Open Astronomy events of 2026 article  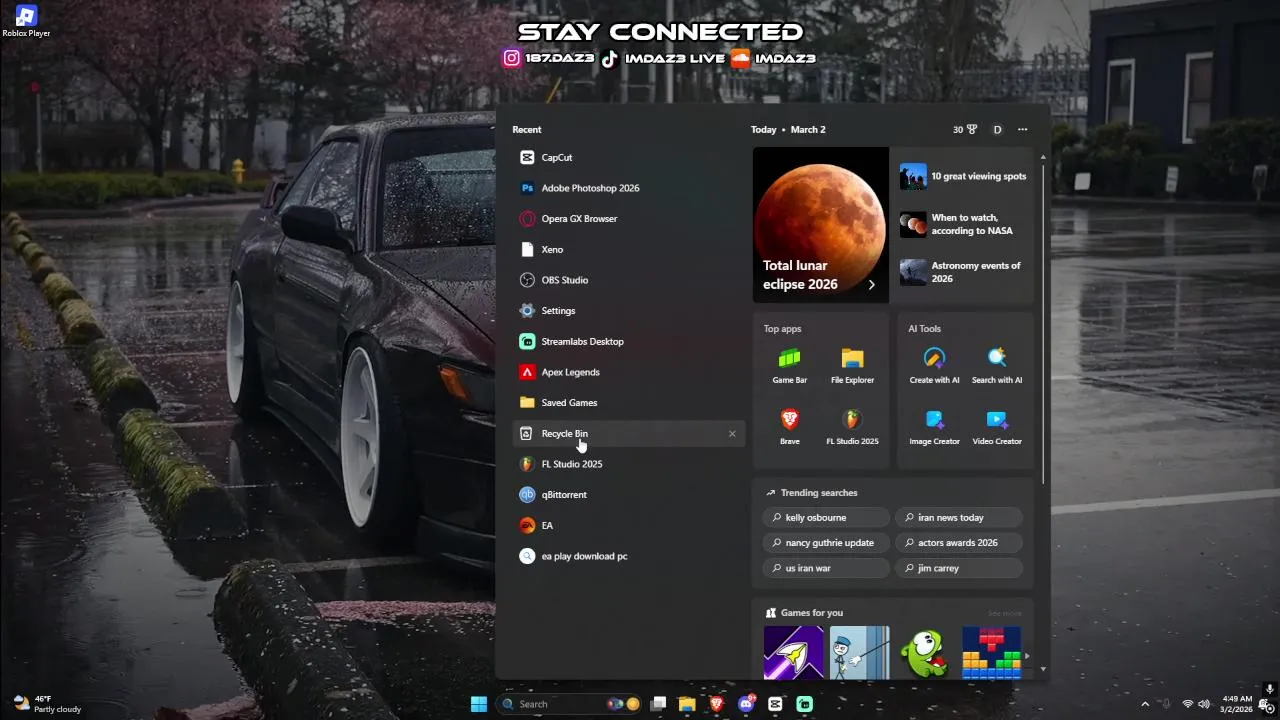[964, 272]
